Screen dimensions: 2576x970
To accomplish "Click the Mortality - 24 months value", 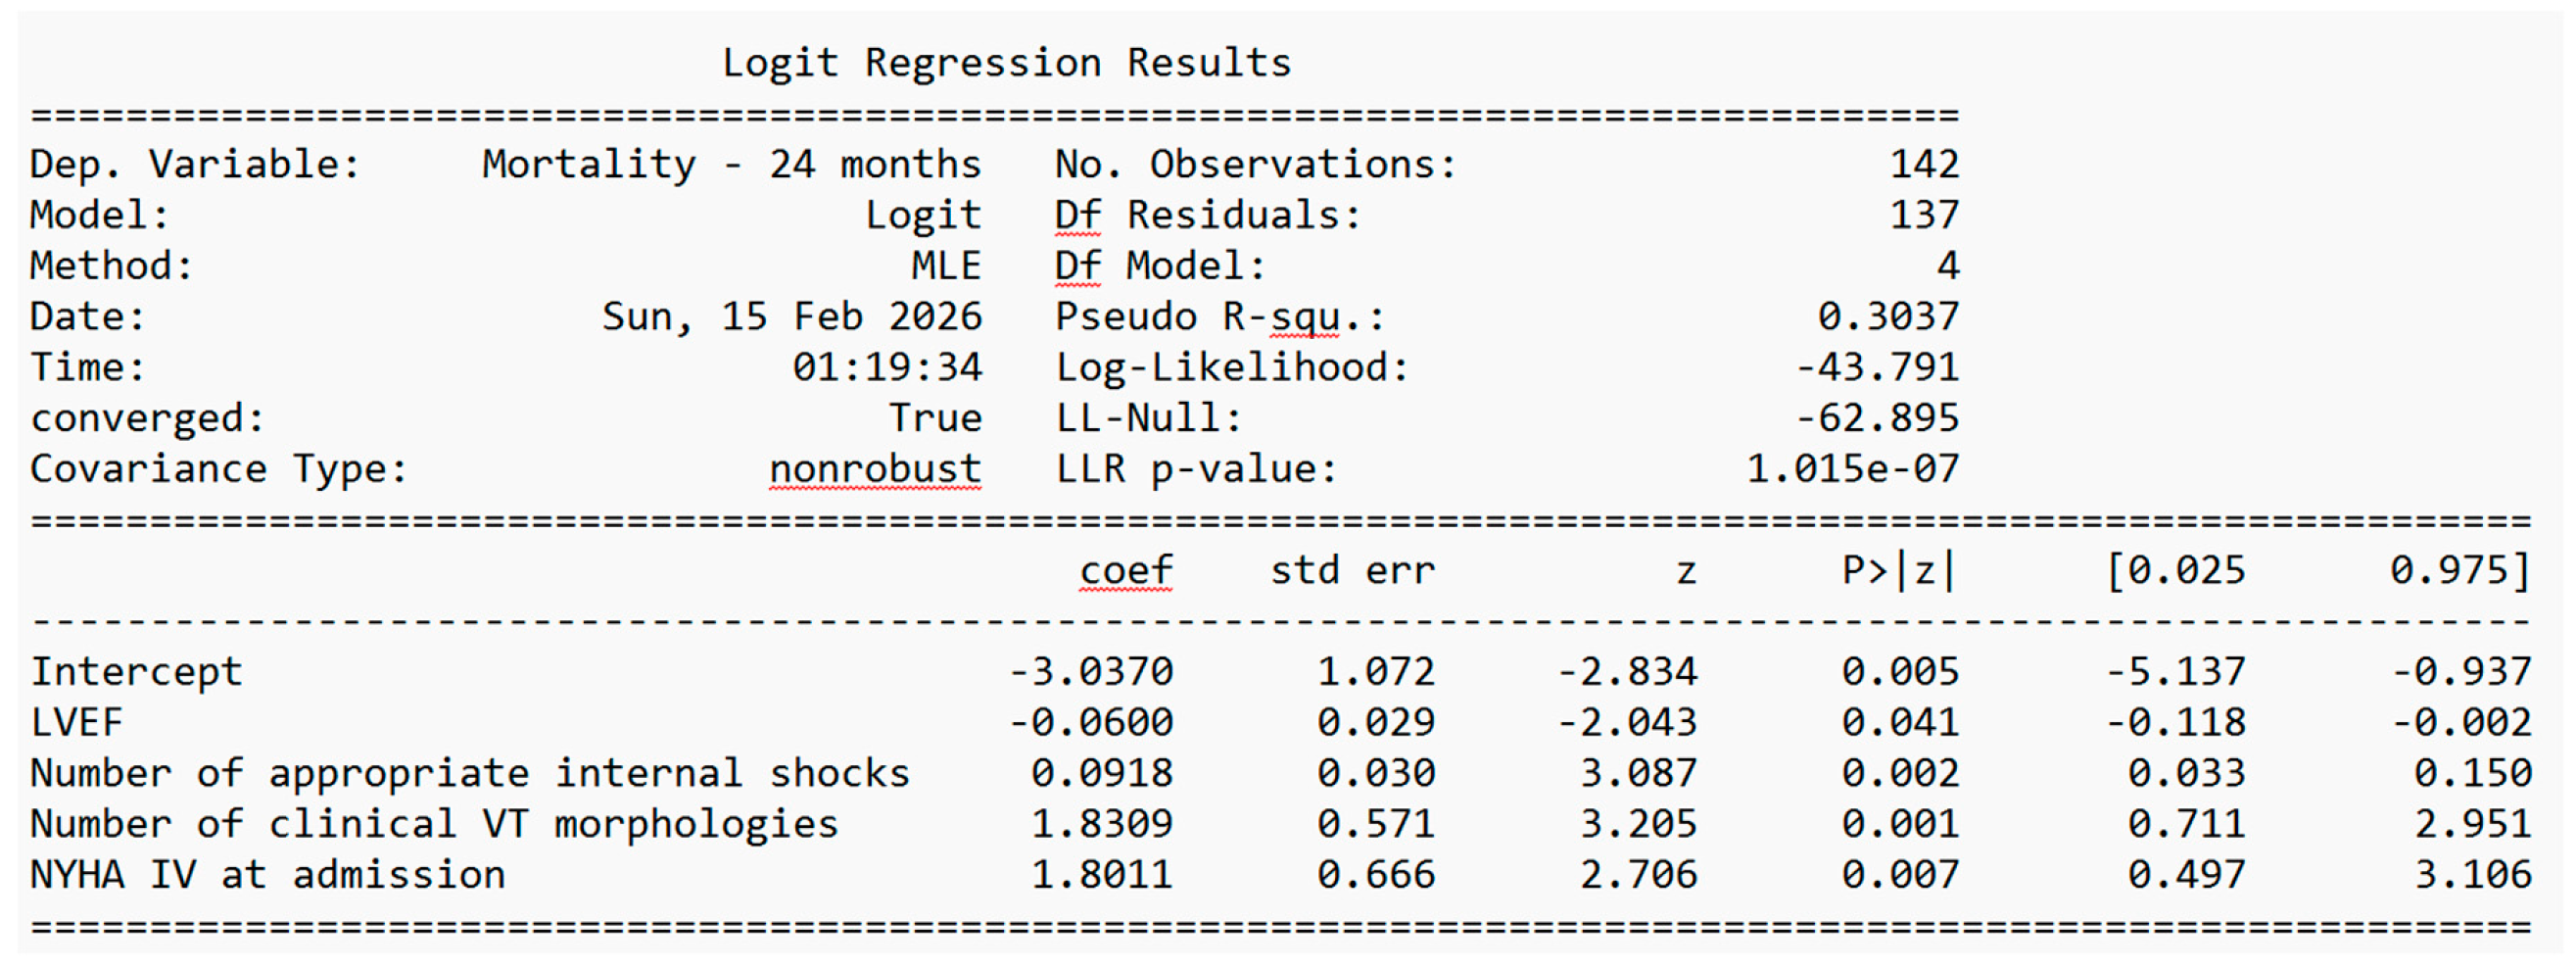I will point(731,164).
